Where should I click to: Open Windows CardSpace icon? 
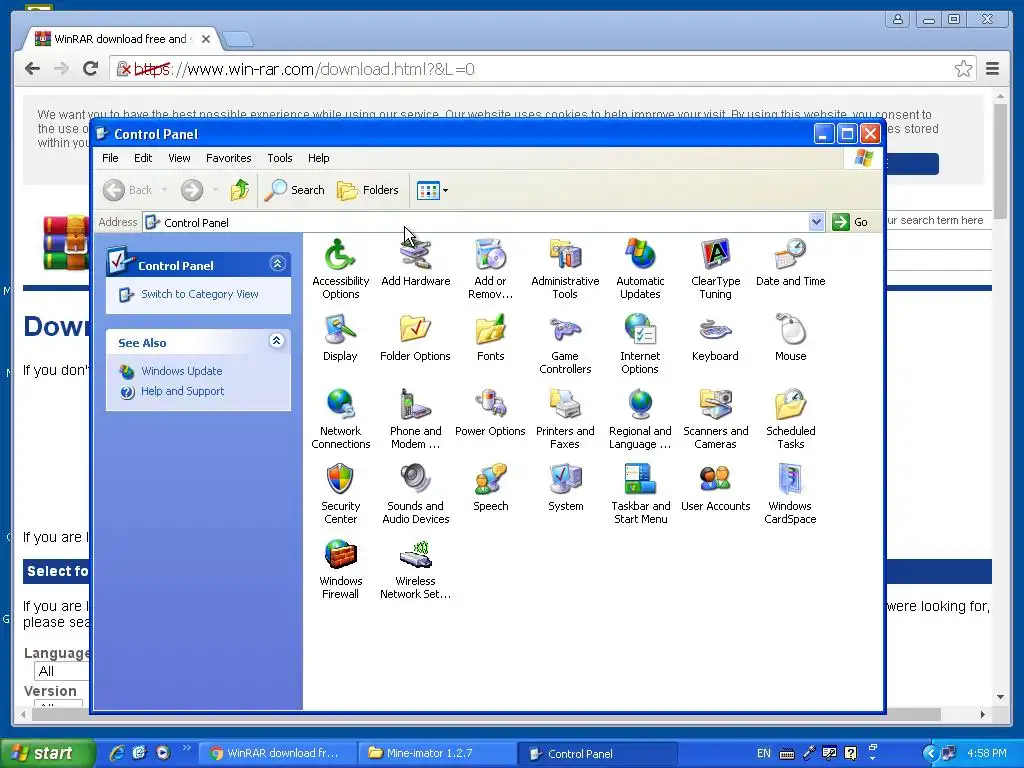(x=790, y=494)
